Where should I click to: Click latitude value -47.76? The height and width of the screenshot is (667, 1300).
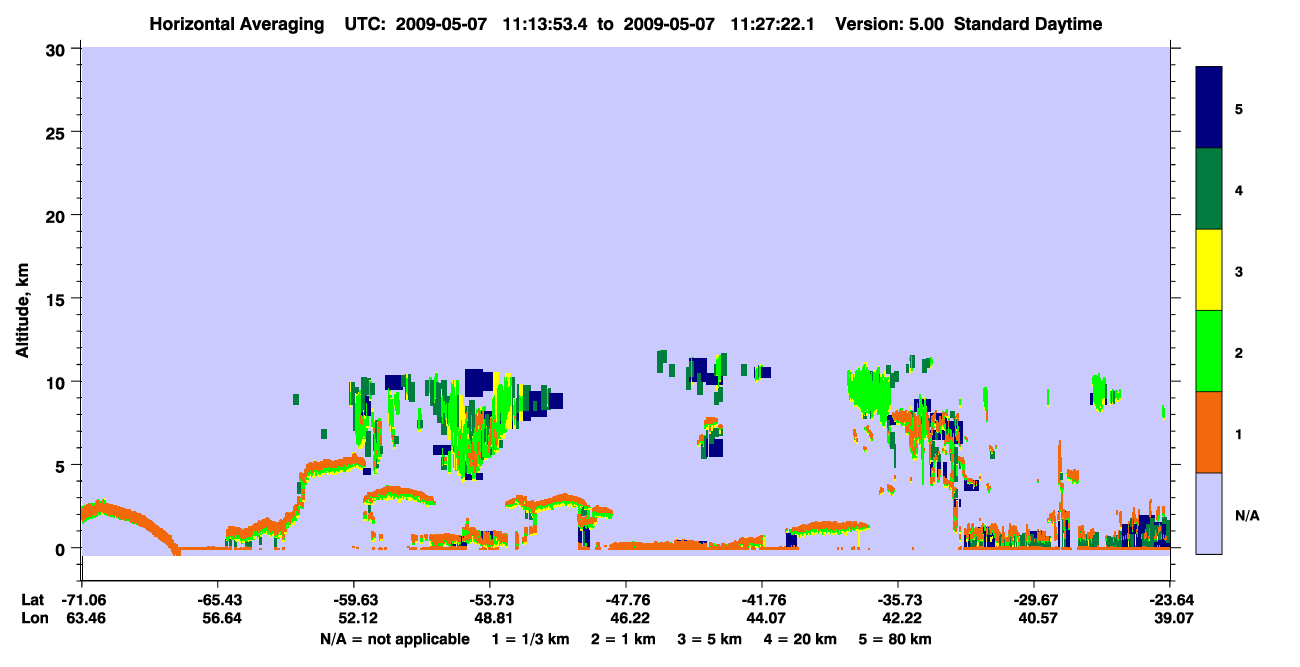click(x=626, y=600)
